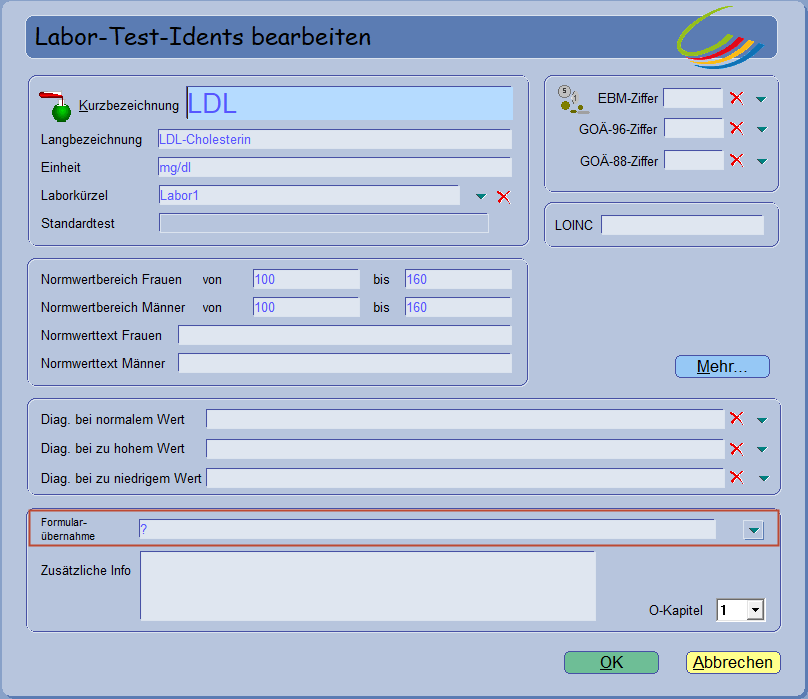Image resolution: width=808 pixels, height=699 pixels.
Task: Open the O-Kapitel dropdown
Action: 753,609
